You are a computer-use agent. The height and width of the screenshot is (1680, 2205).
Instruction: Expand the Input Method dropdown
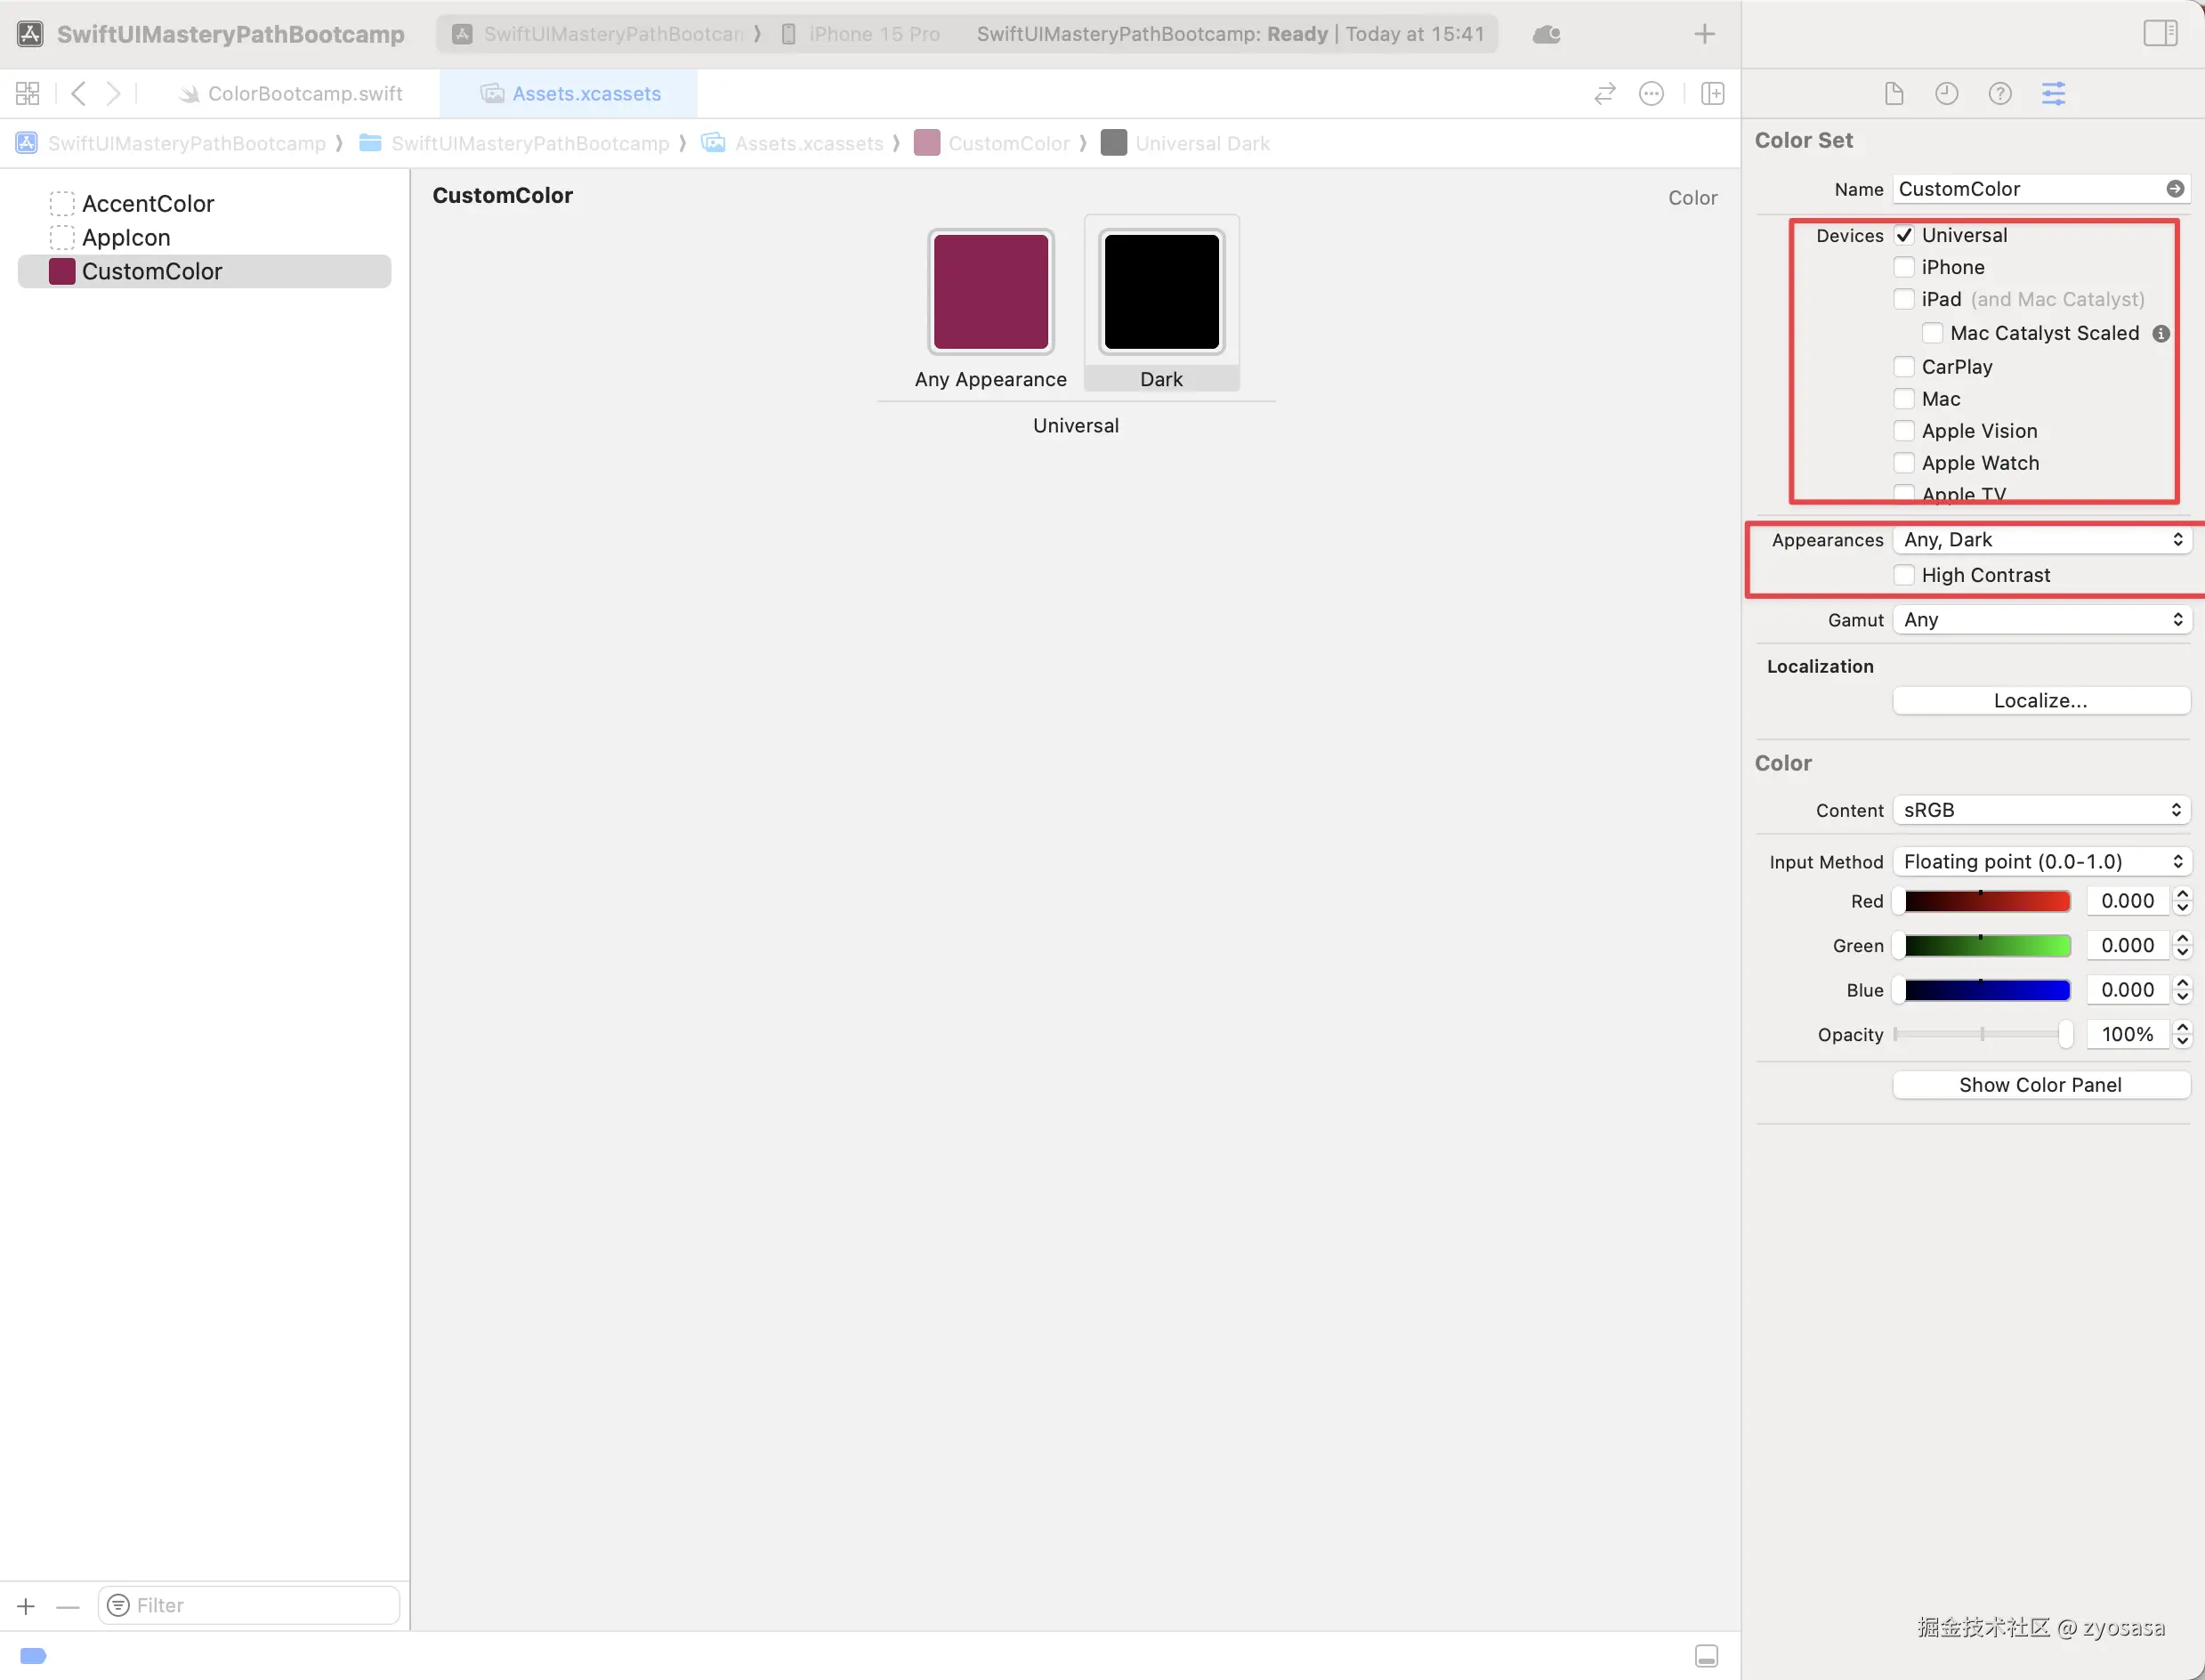tap(2041, 862)
